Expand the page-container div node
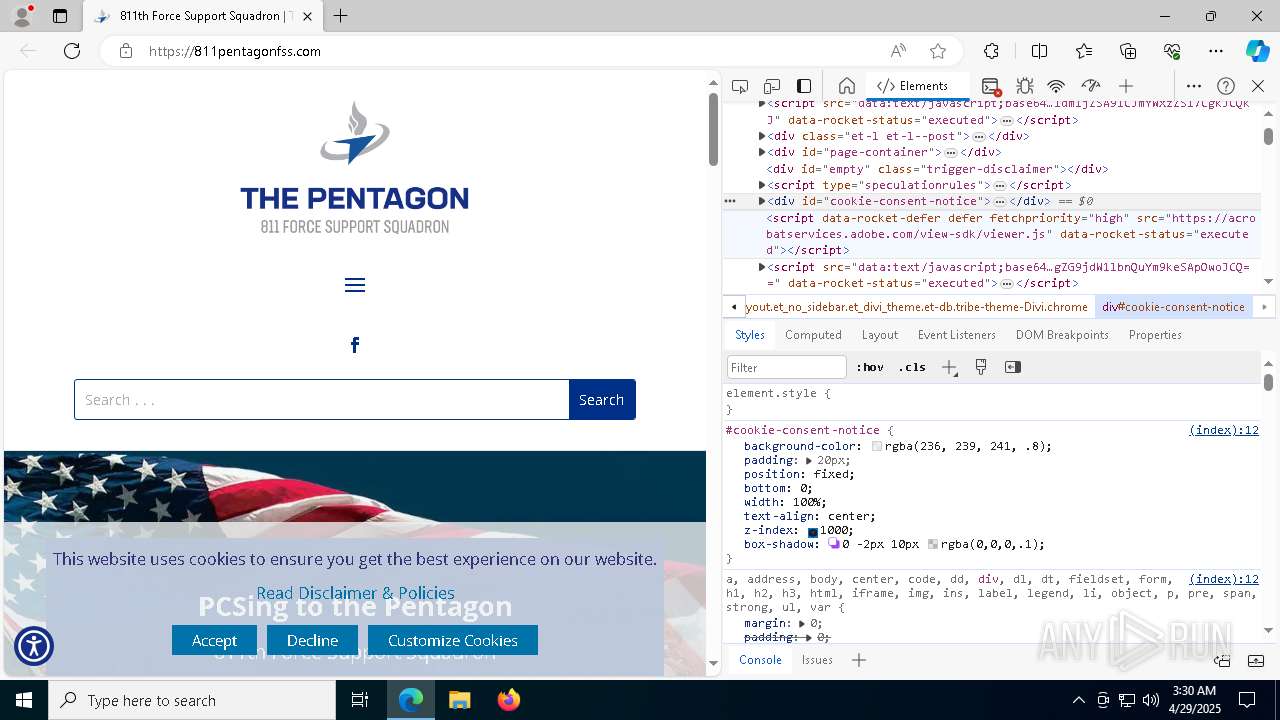Screen dimensions: 1280x720 [762, 152]
